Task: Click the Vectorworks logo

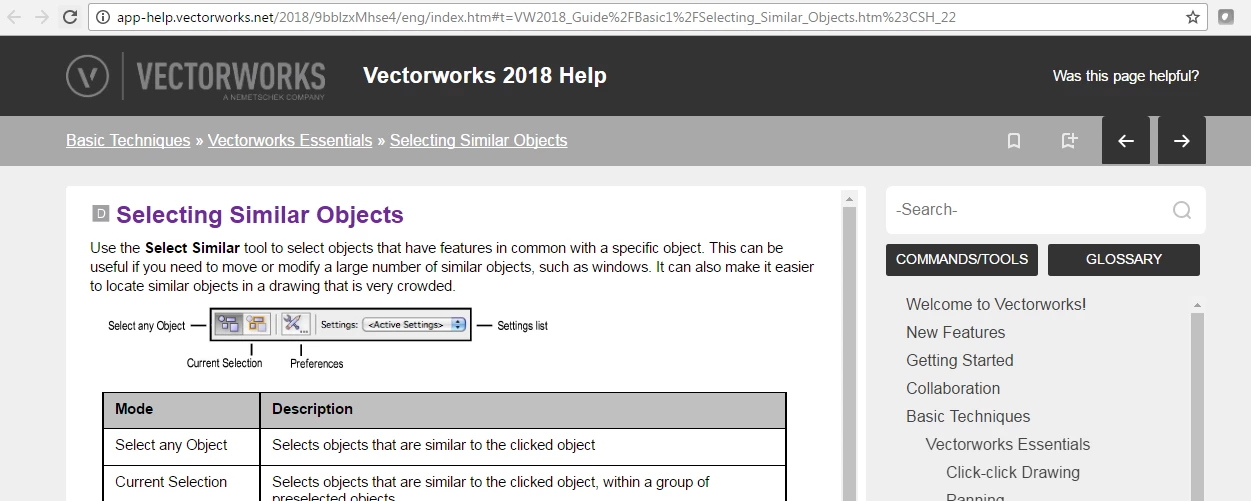Action: [196, 76]
